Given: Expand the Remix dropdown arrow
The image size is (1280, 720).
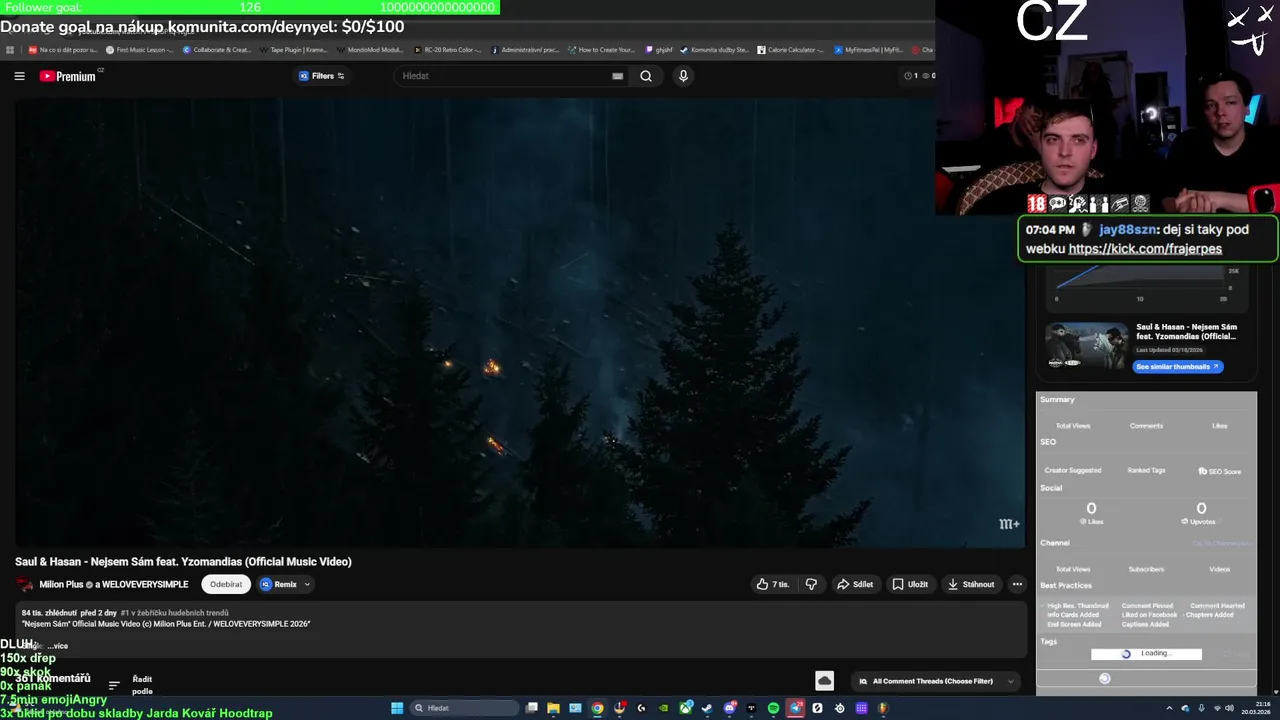Looking at the screenshot, I should click(307, 584).
